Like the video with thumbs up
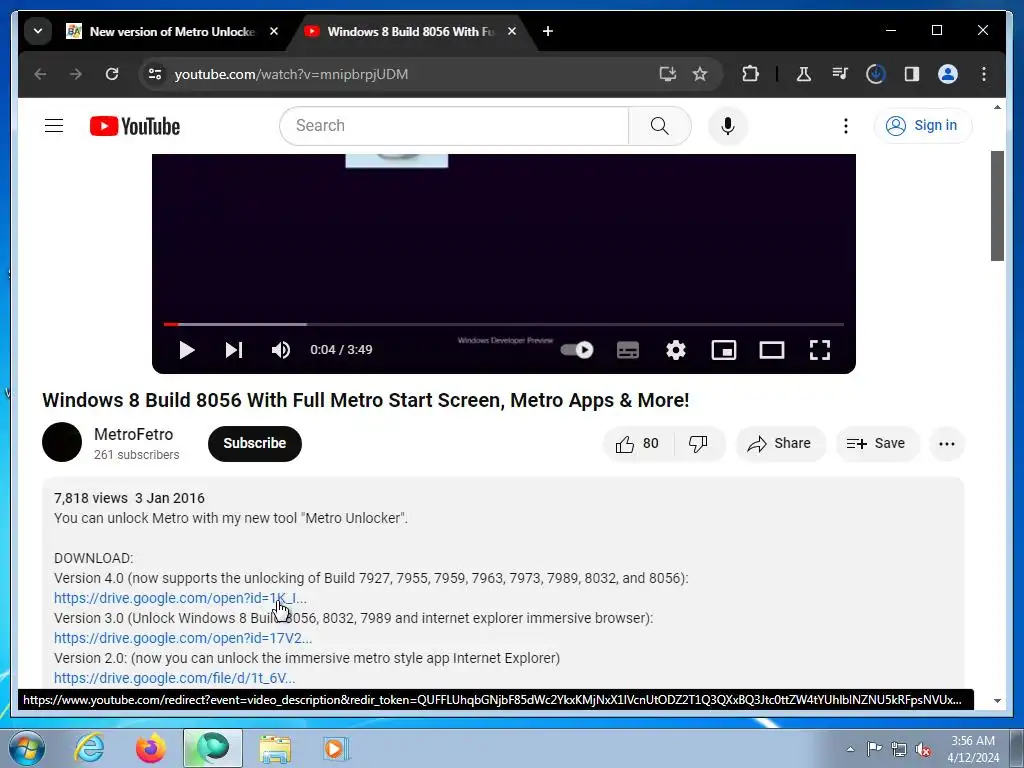 click(x=637, y=443)
